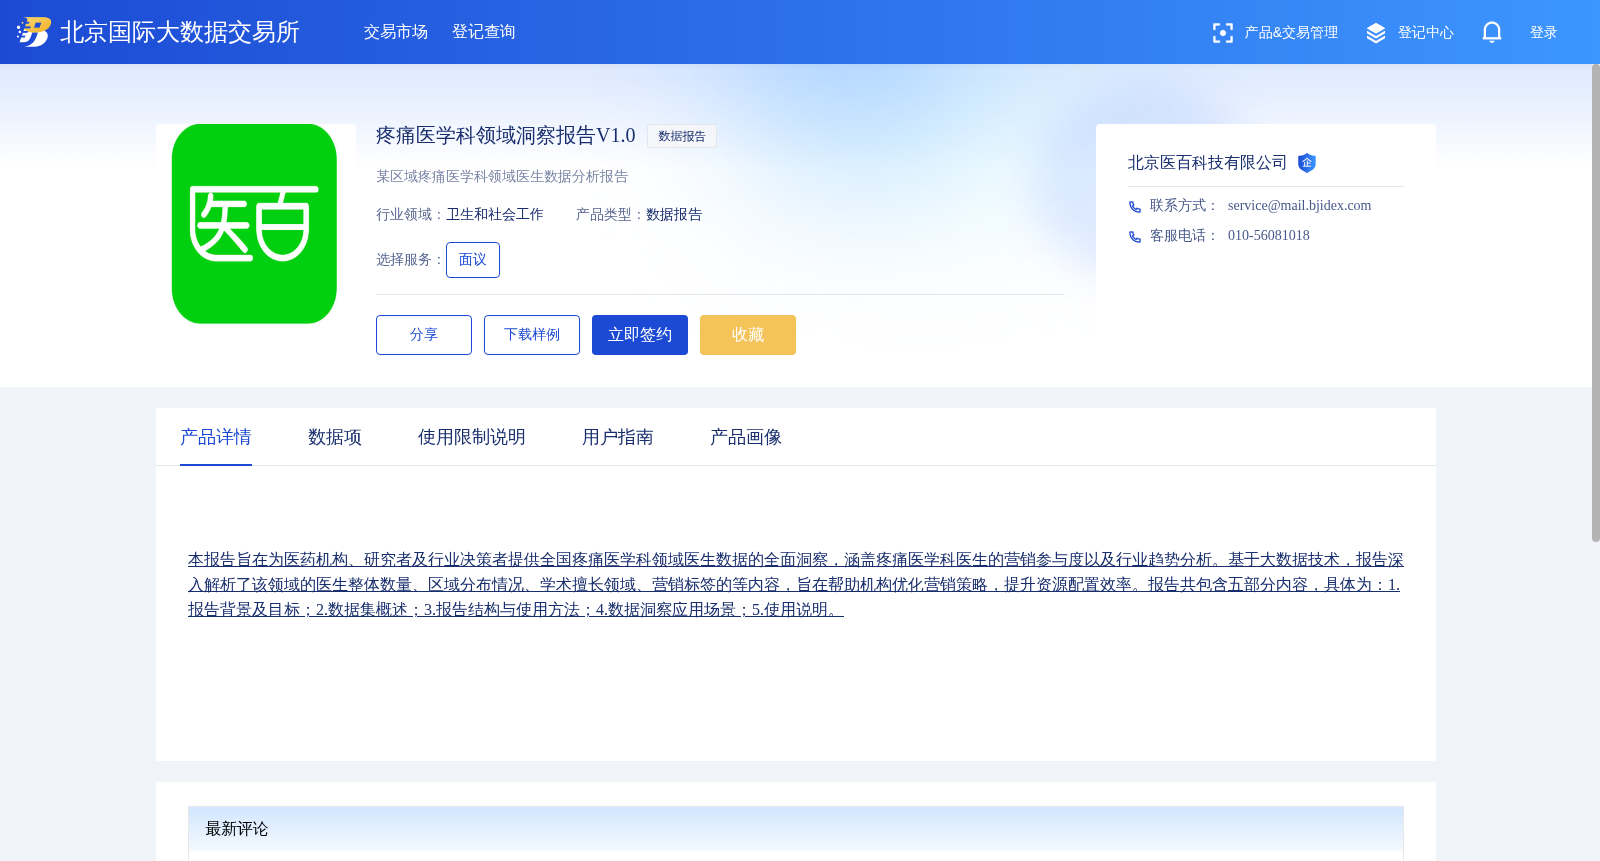Click the product & transaction management scan icon
The width and height of the screenshot is (1600, 861).
pos(1222,33)
